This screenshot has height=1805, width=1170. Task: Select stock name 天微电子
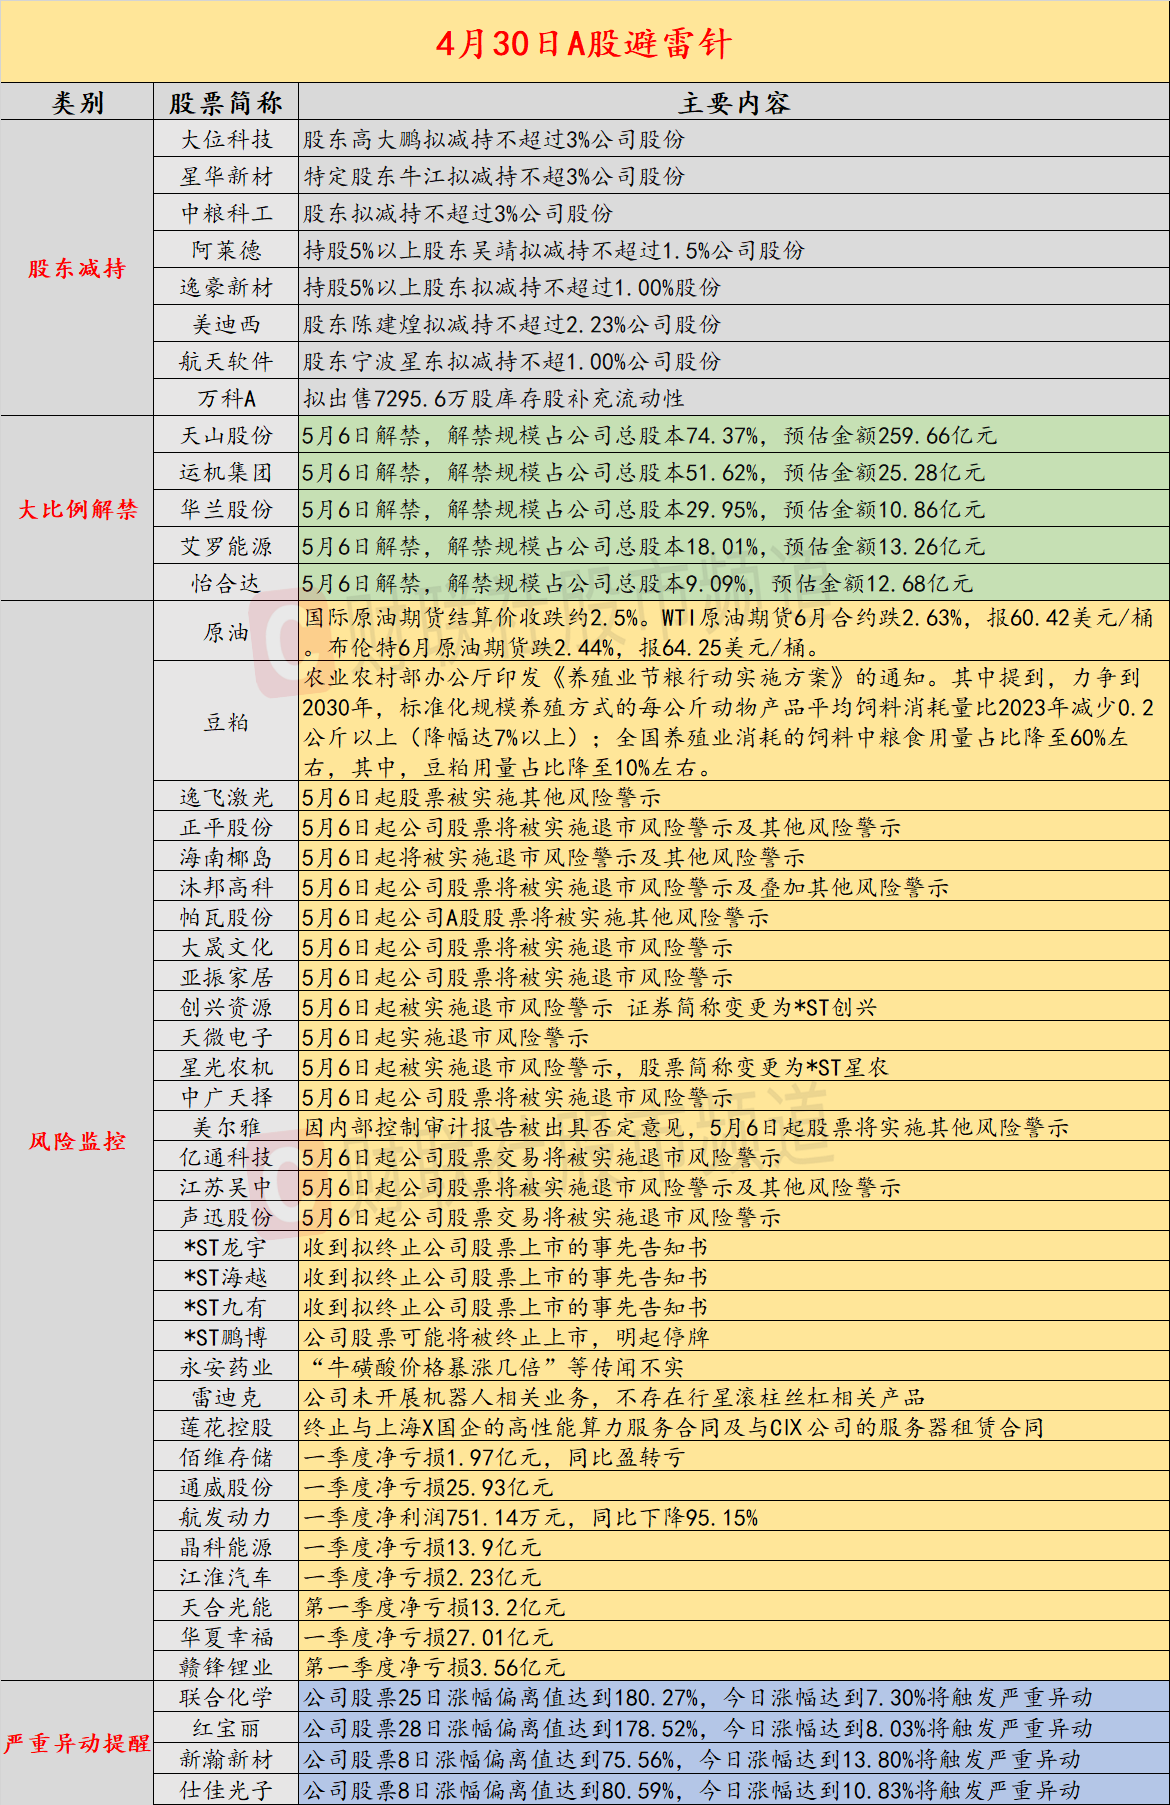coord(226,1037)
